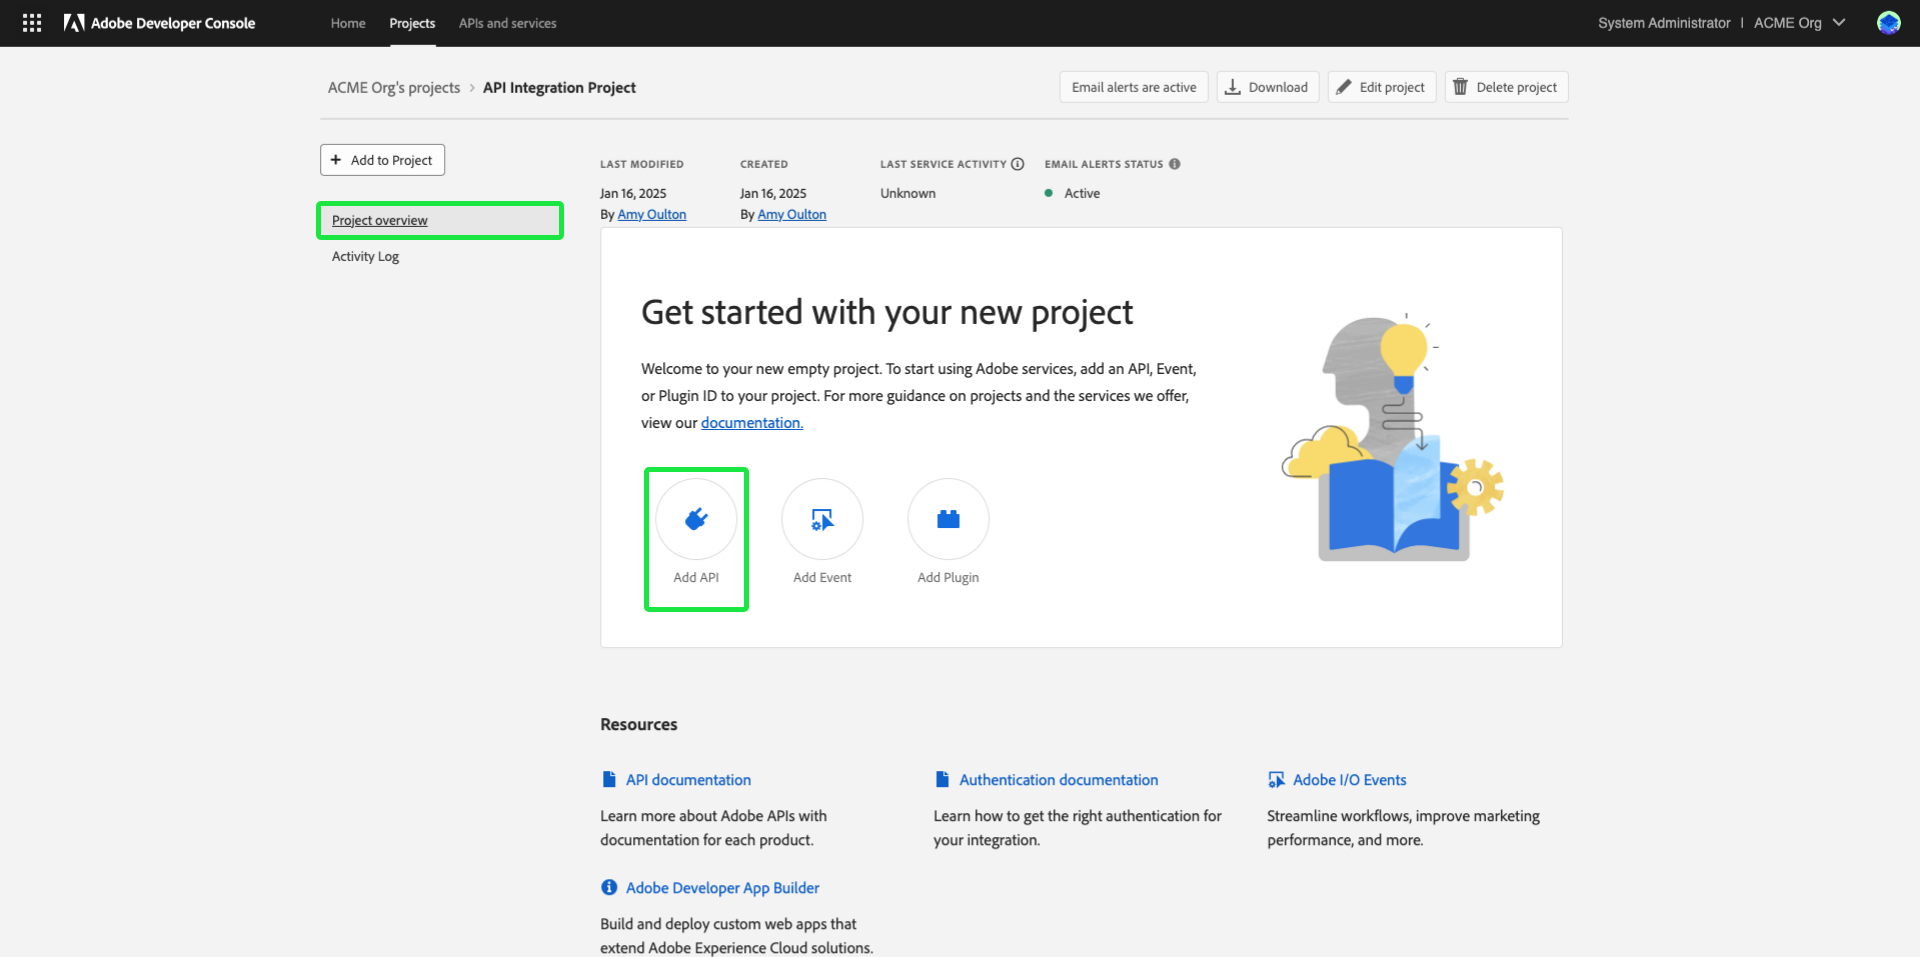Click the API Integration Project breadcrumb title
The image size is (1920, 957).
tap(559, 88)
